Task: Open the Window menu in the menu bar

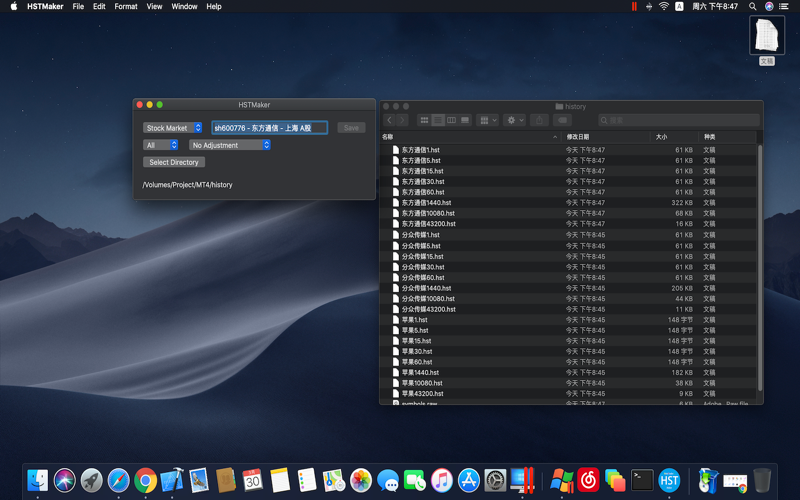Action: click(x=184, y=6)
